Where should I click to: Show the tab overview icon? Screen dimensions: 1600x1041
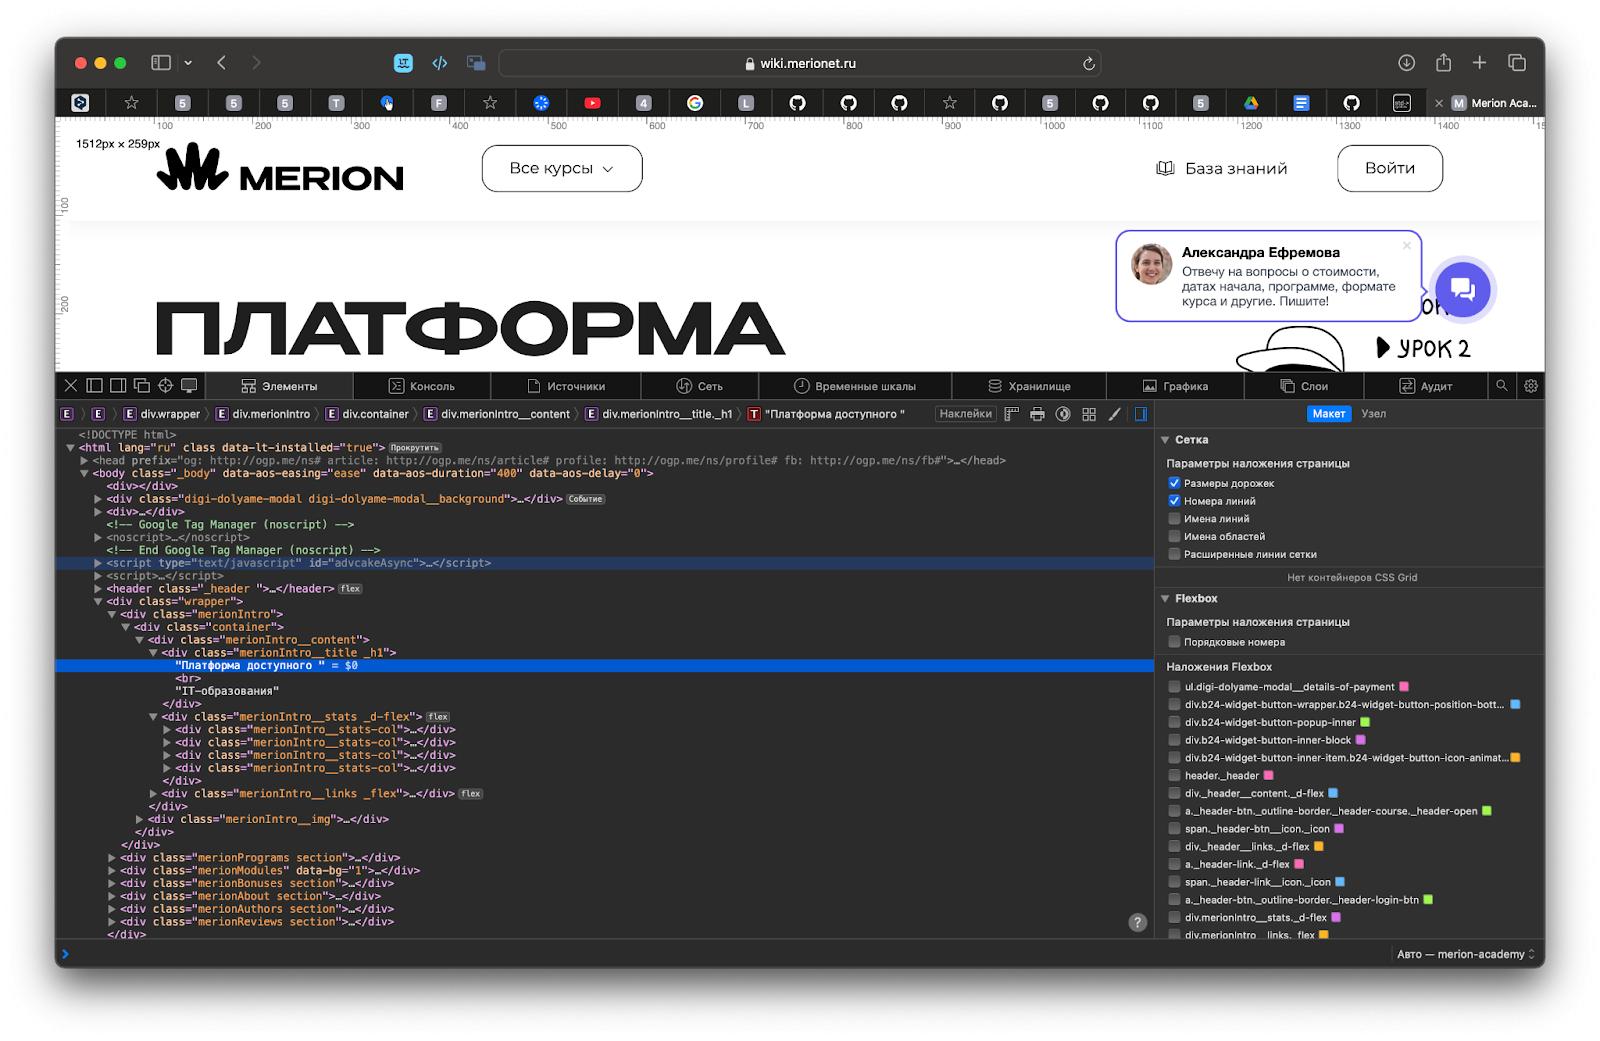(x=1516, y=63)
